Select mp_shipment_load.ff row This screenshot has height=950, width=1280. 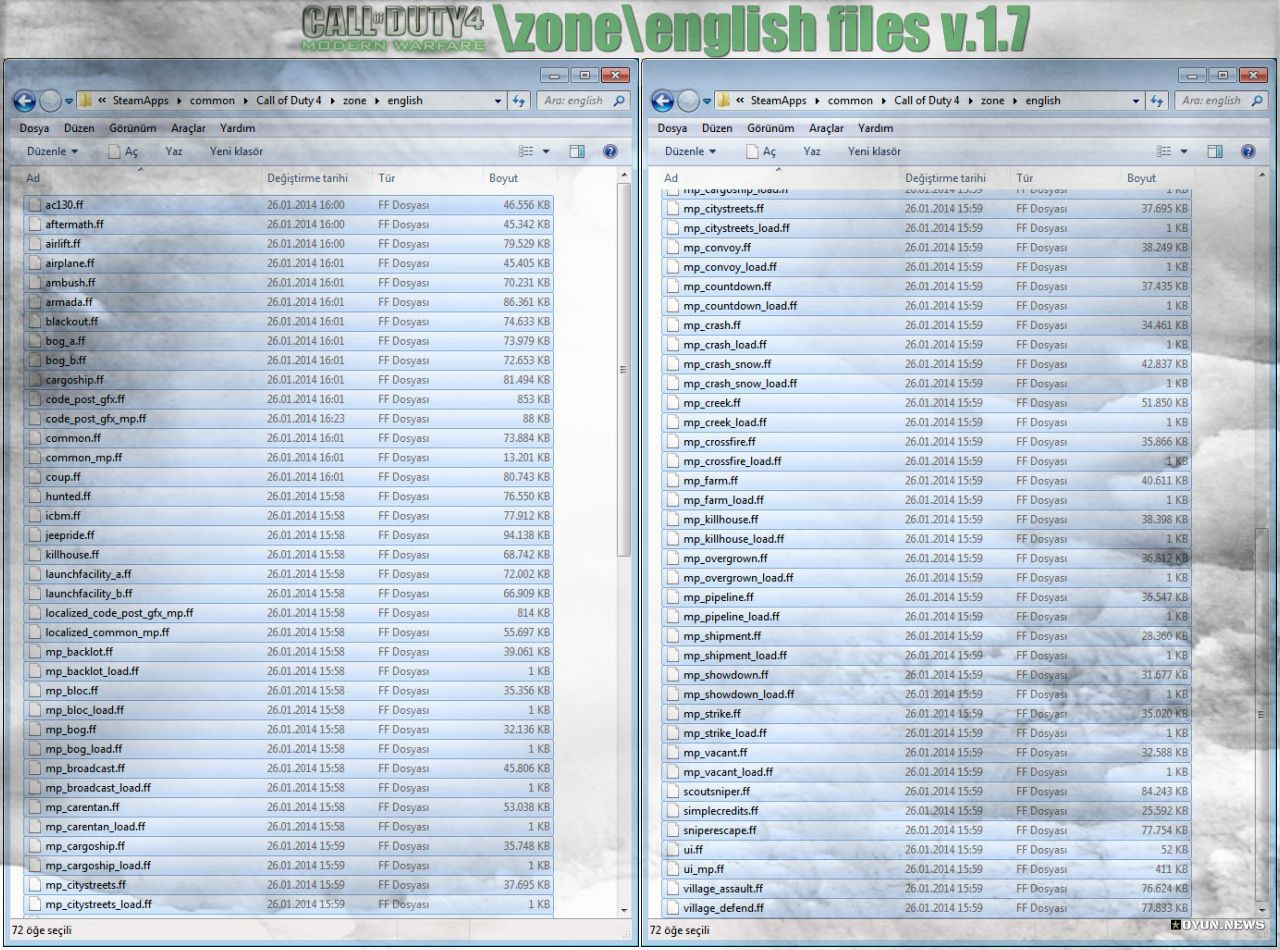[926, 656]
